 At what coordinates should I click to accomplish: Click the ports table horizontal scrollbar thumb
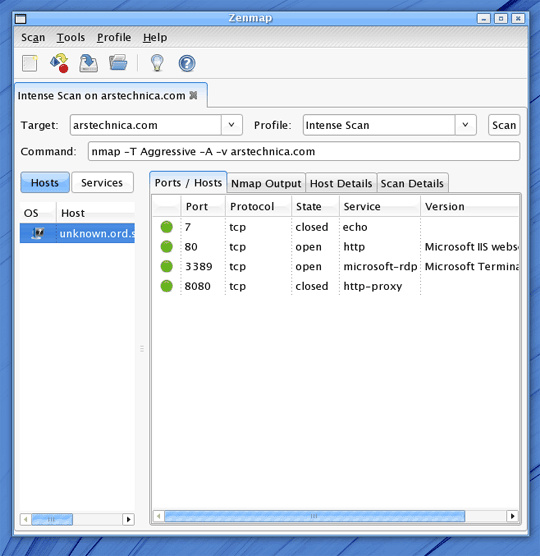coord(314,516)
